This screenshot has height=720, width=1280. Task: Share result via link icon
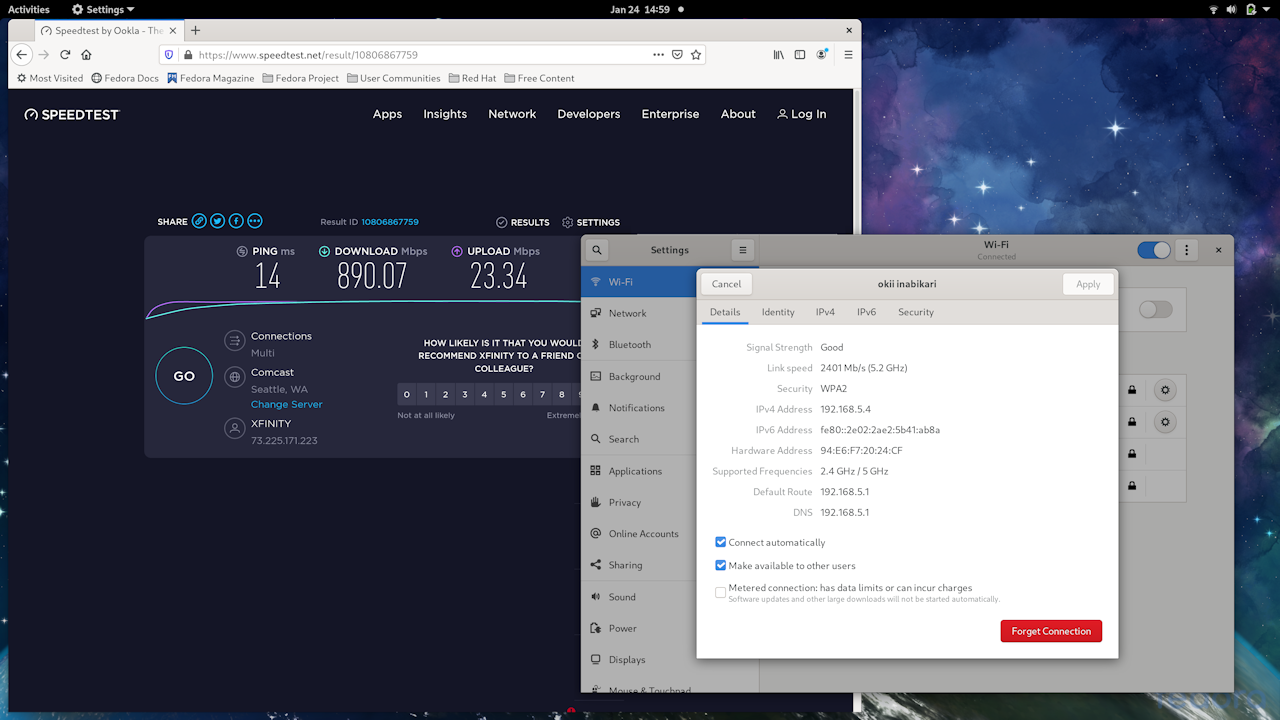pos(199,221)
